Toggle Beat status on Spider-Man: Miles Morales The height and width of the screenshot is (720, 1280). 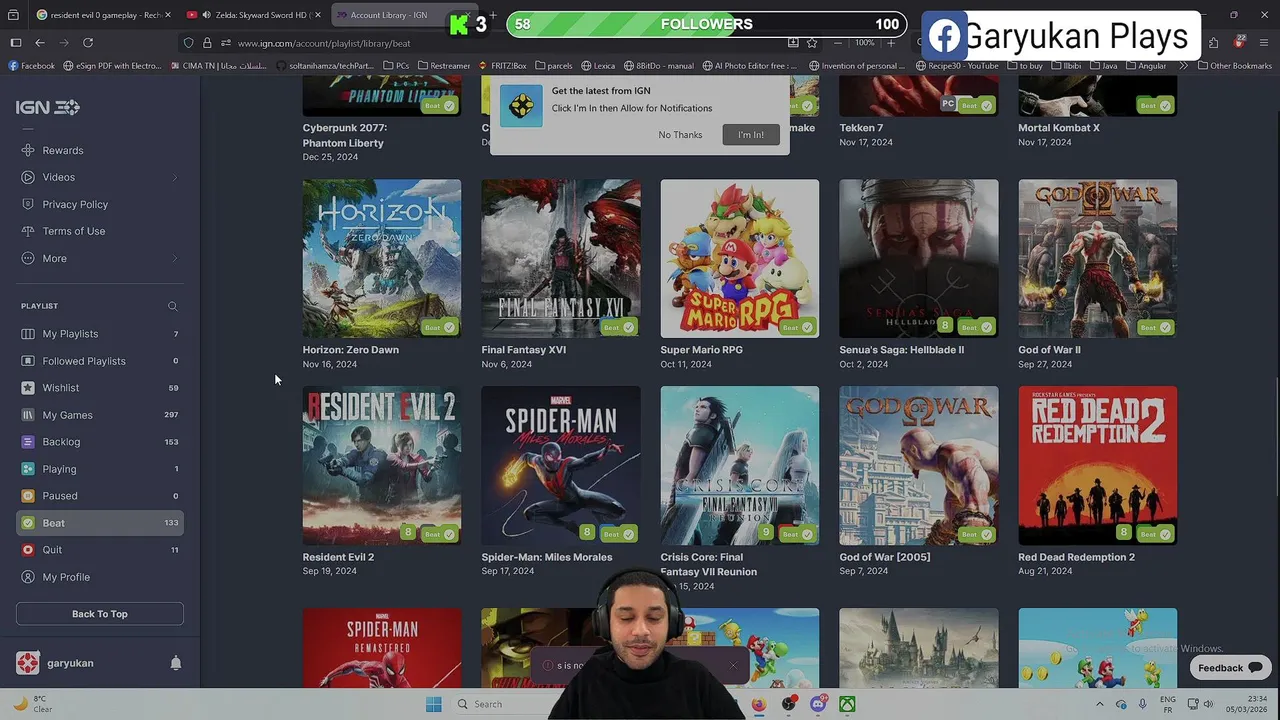click(618, 534)
